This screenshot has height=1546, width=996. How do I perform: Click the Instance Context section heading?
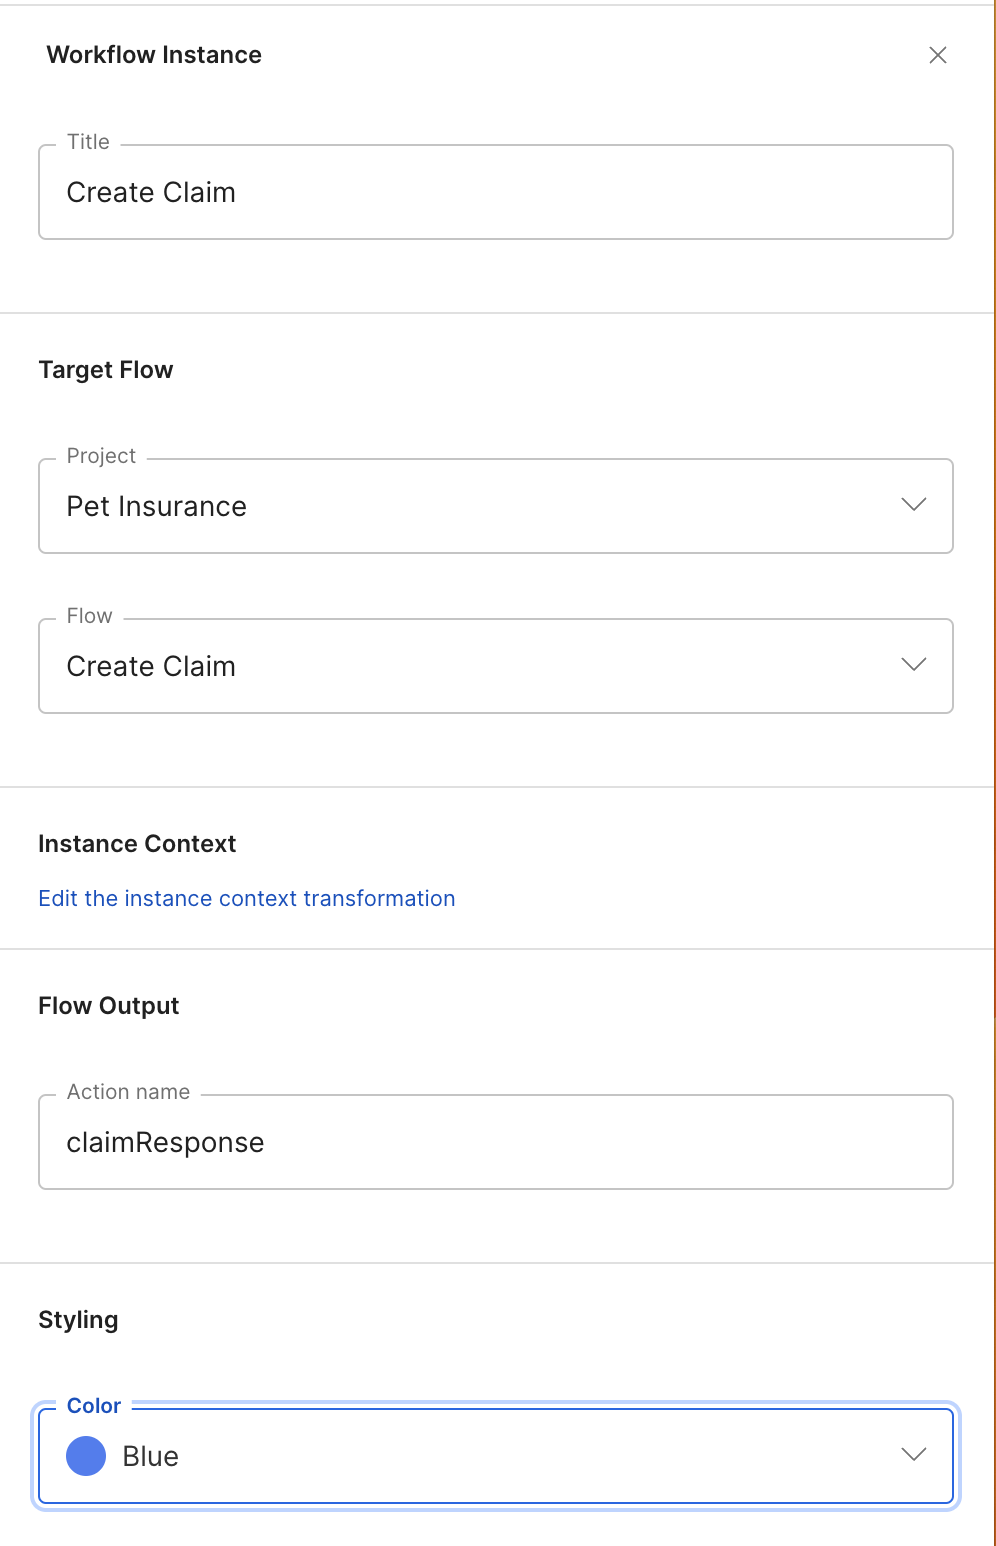coord(137,844)
